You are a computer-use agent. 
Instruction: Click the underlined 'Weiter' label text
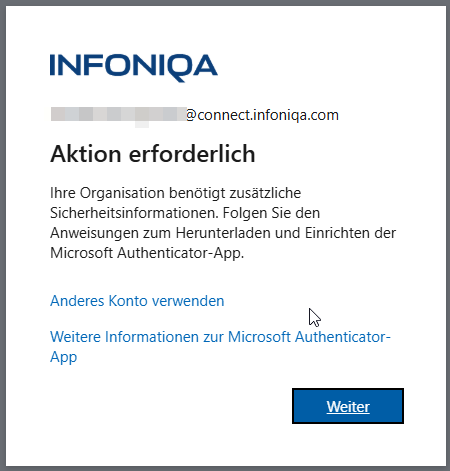point(348,407)
